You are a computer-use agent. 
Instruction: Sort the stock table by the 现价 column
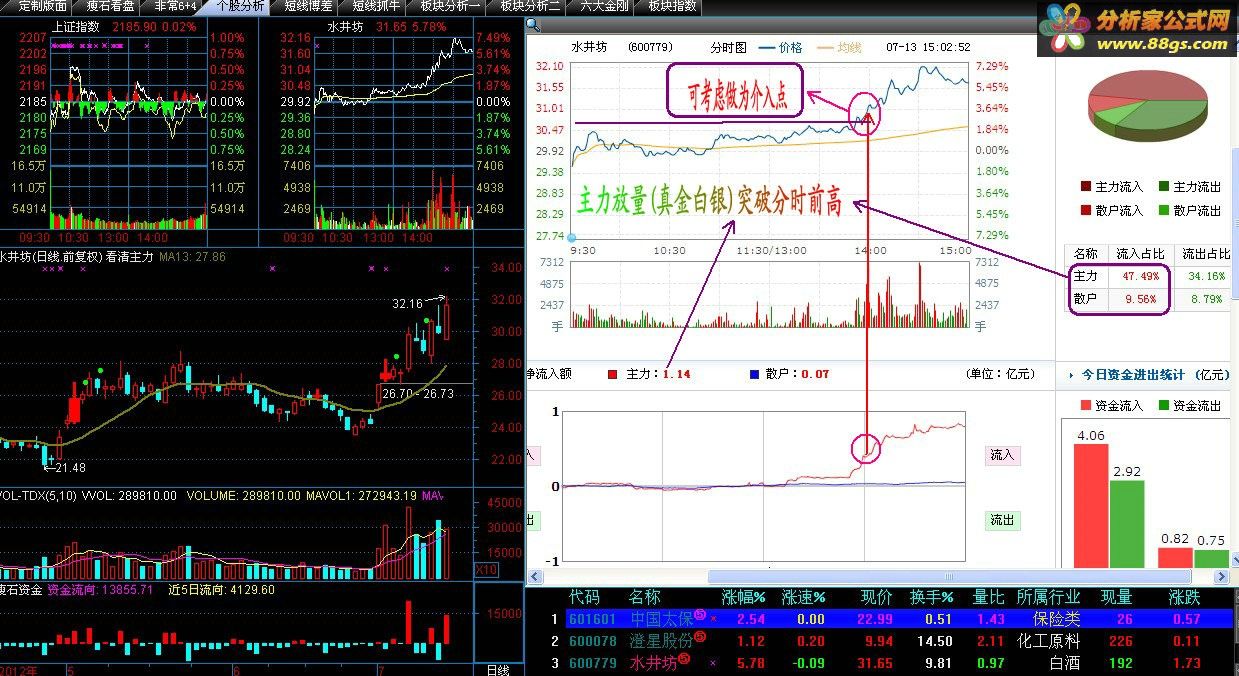[x=877, y=597]
